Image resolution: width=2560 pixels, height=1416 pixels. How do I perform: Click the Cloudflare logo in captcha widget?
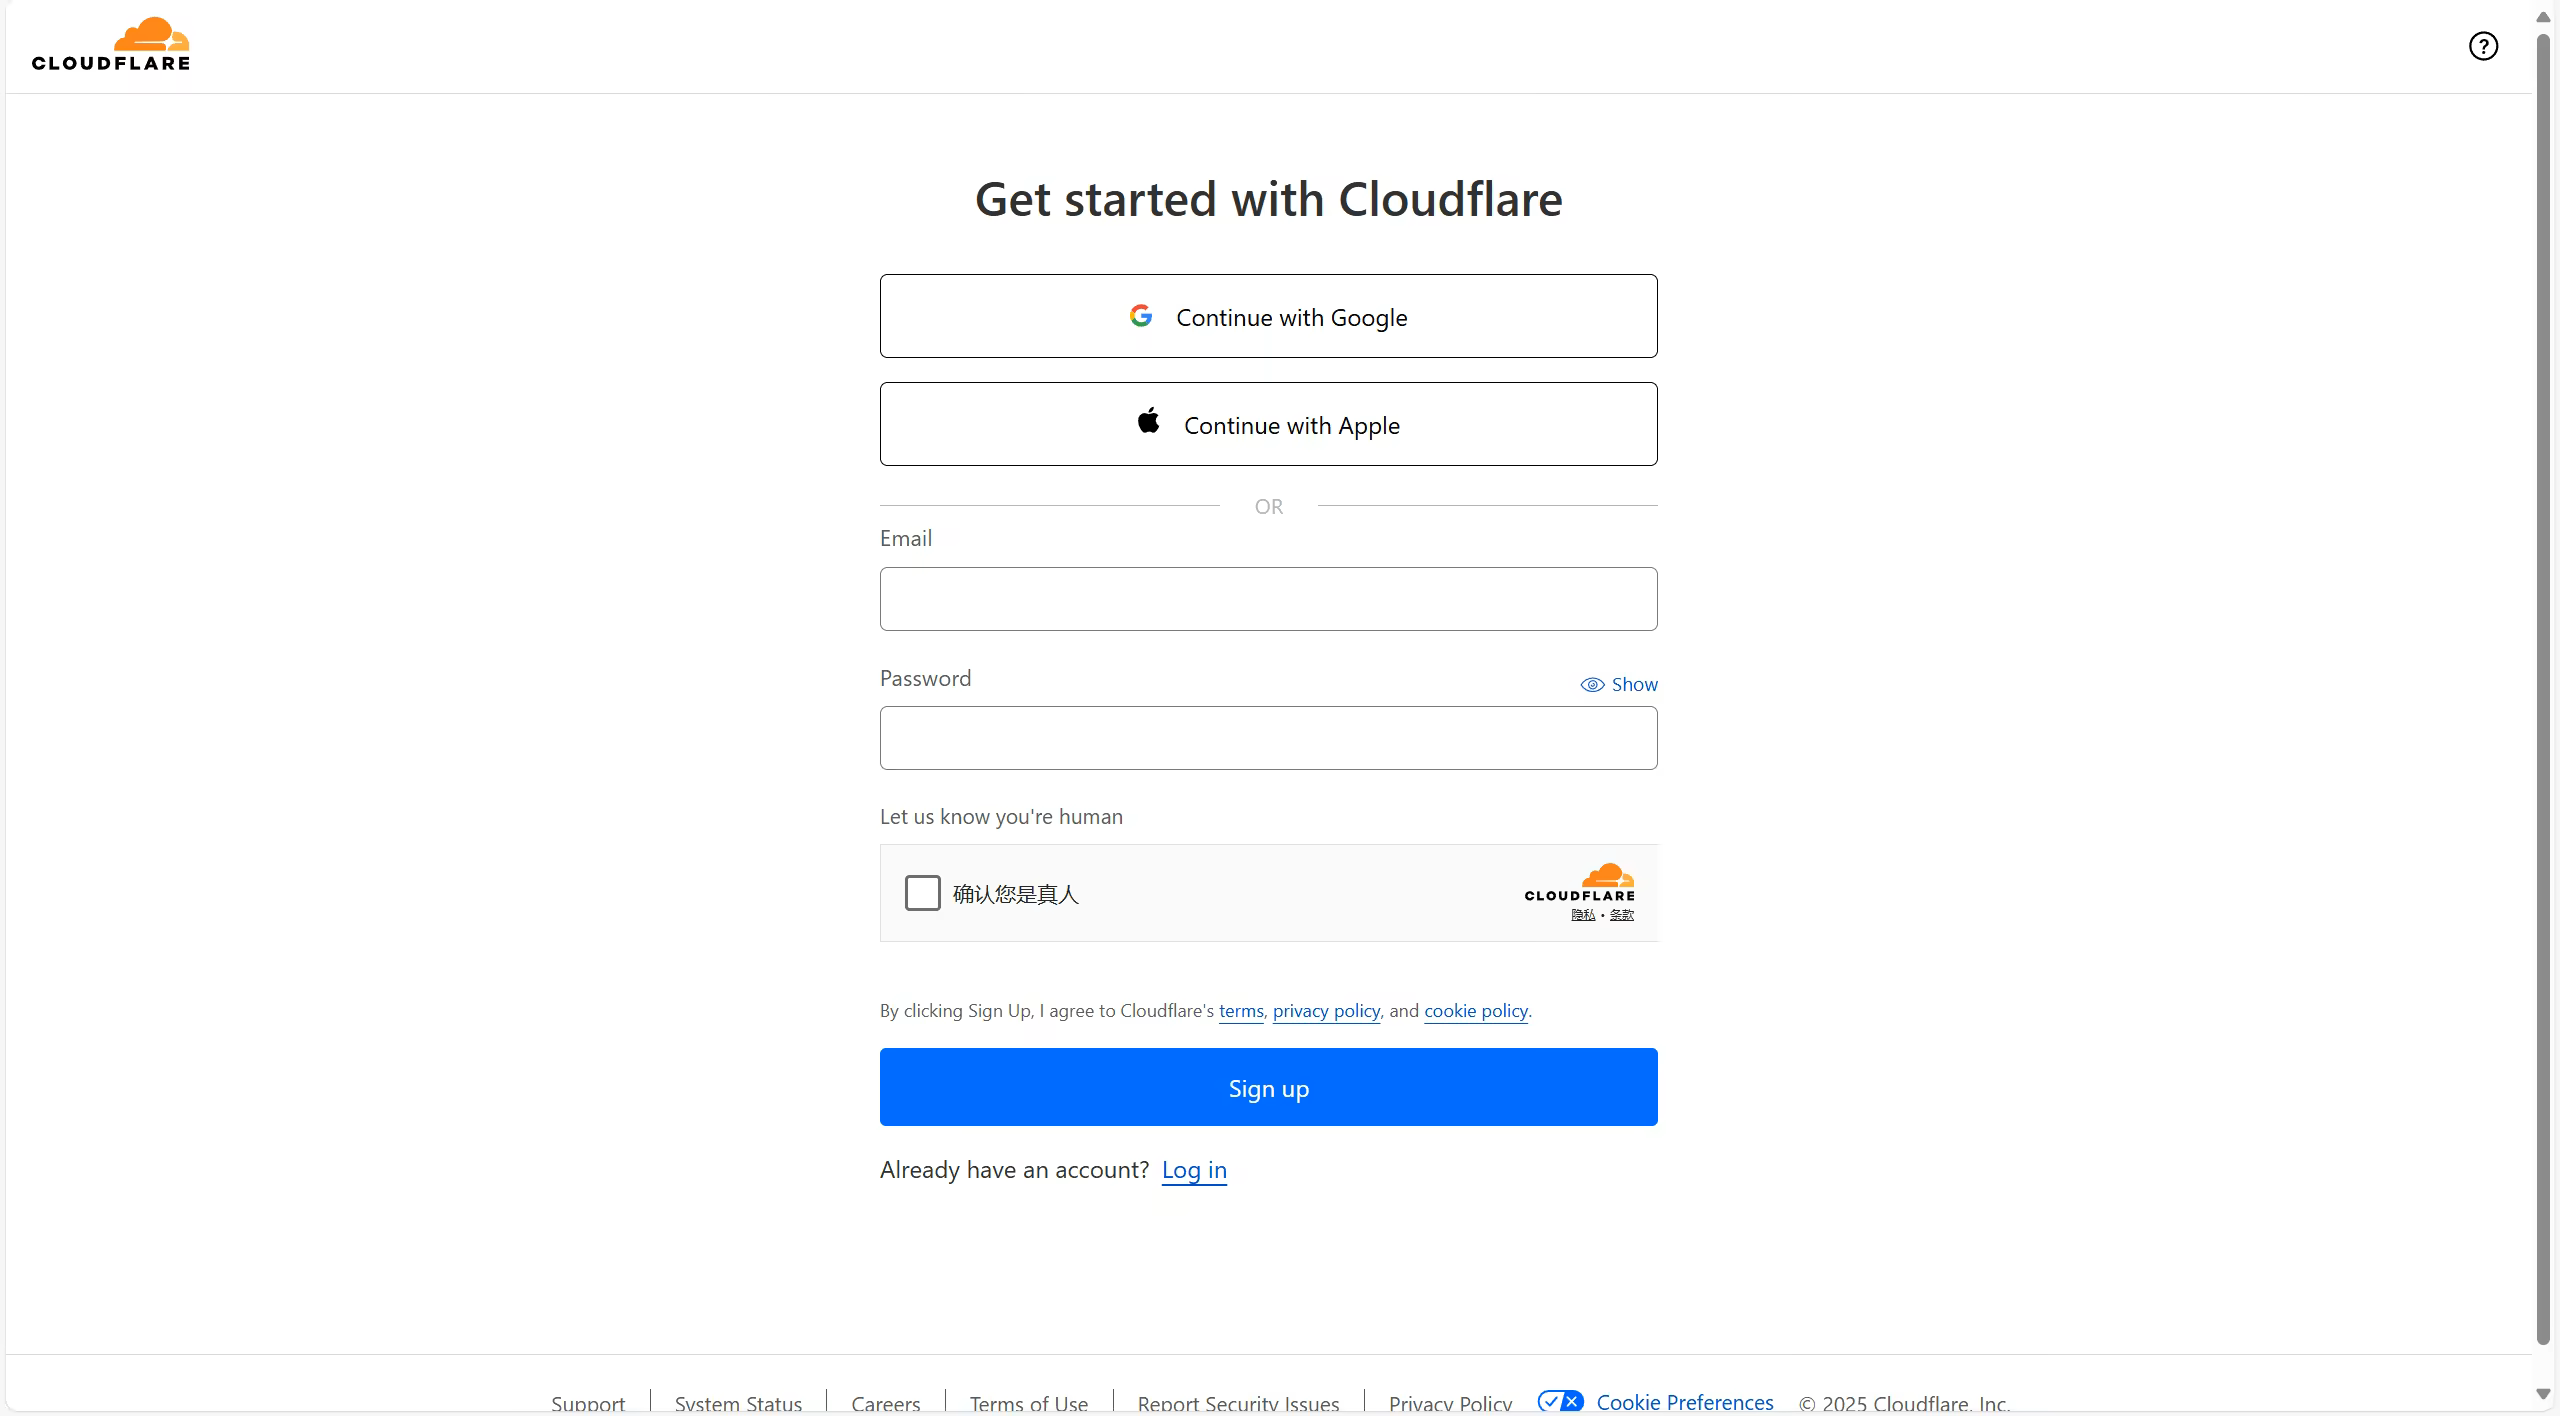(x=1579, y=882)
